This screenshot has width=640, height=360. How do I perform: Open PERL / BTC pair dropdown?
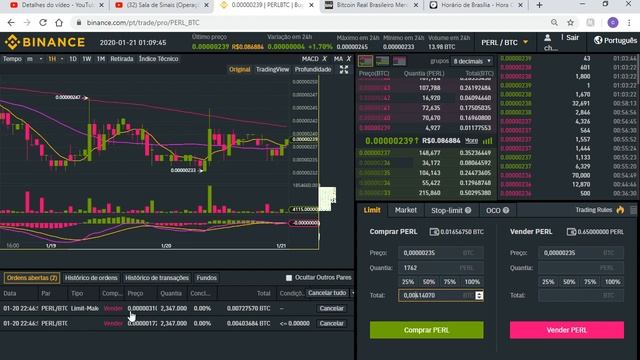[505, 42]
